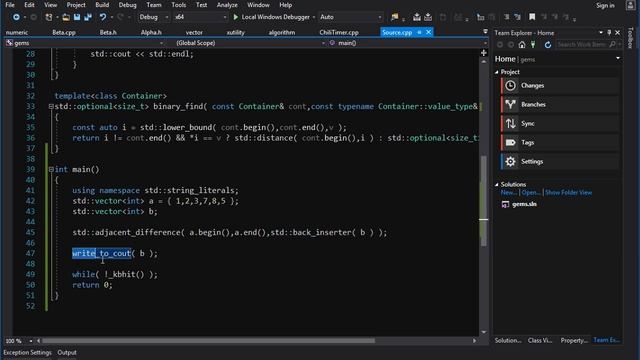Image resolution: width=640 pixels, height=360 pixels.
Task: Open Changes in Team Explorer
Action: tap(560, 86)
